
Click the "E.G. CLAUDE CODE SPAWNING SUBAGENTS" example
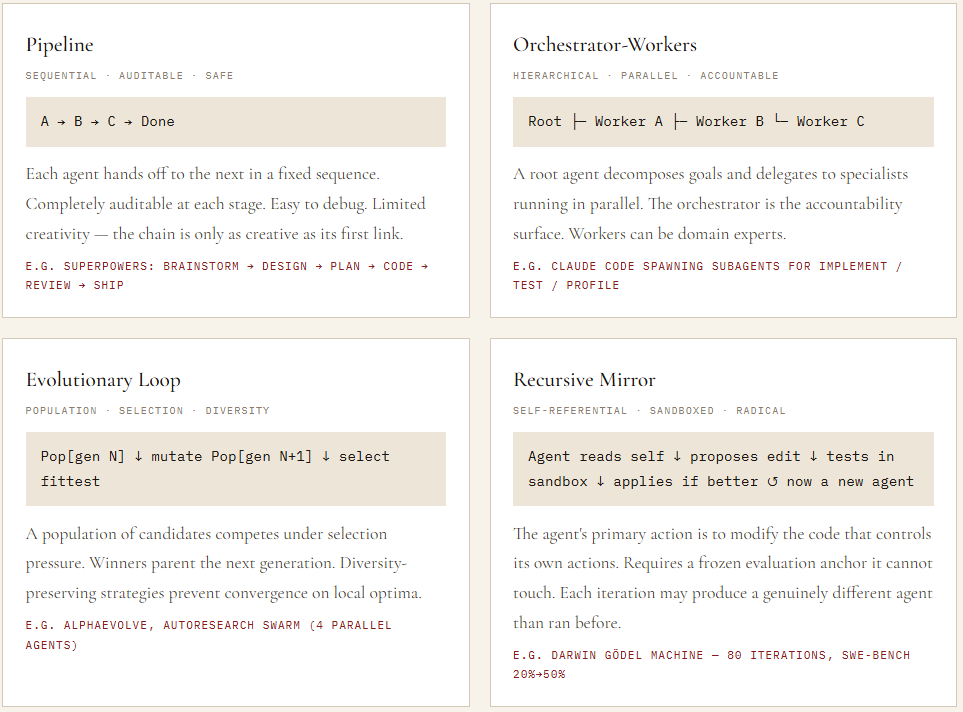(x=708, y=275)
